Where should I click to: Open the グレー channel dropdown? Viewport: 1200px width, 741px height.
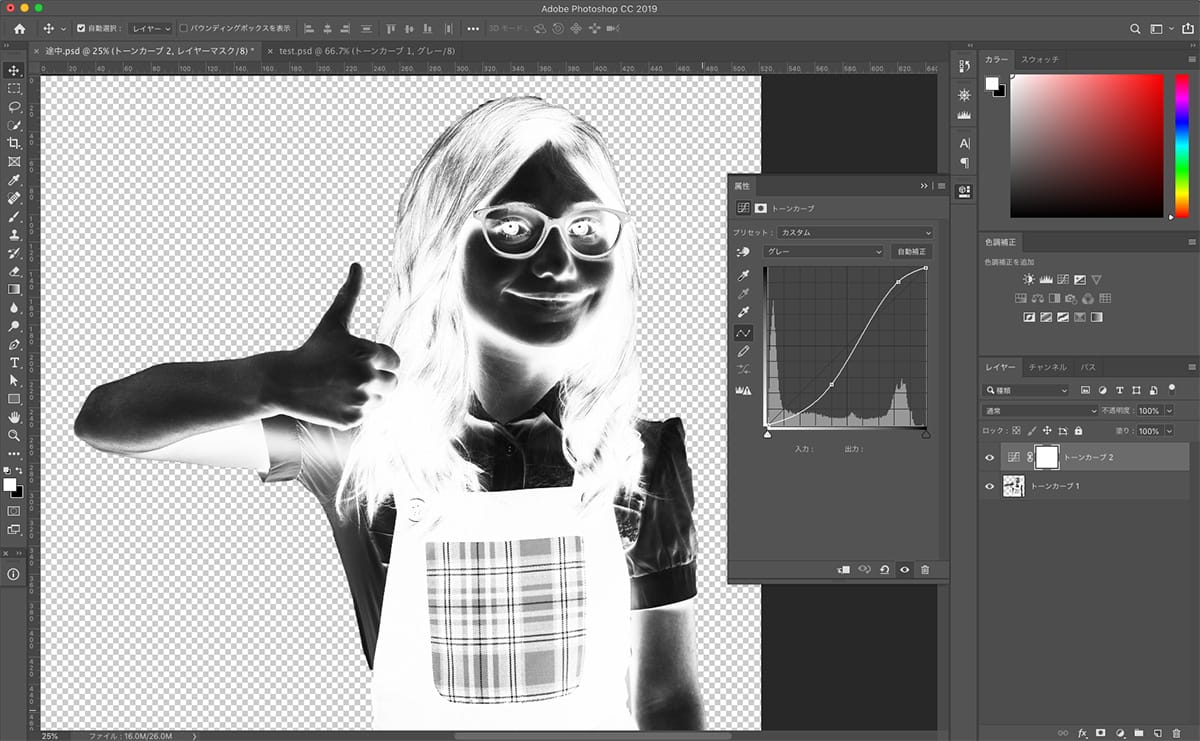coord(823,252)
